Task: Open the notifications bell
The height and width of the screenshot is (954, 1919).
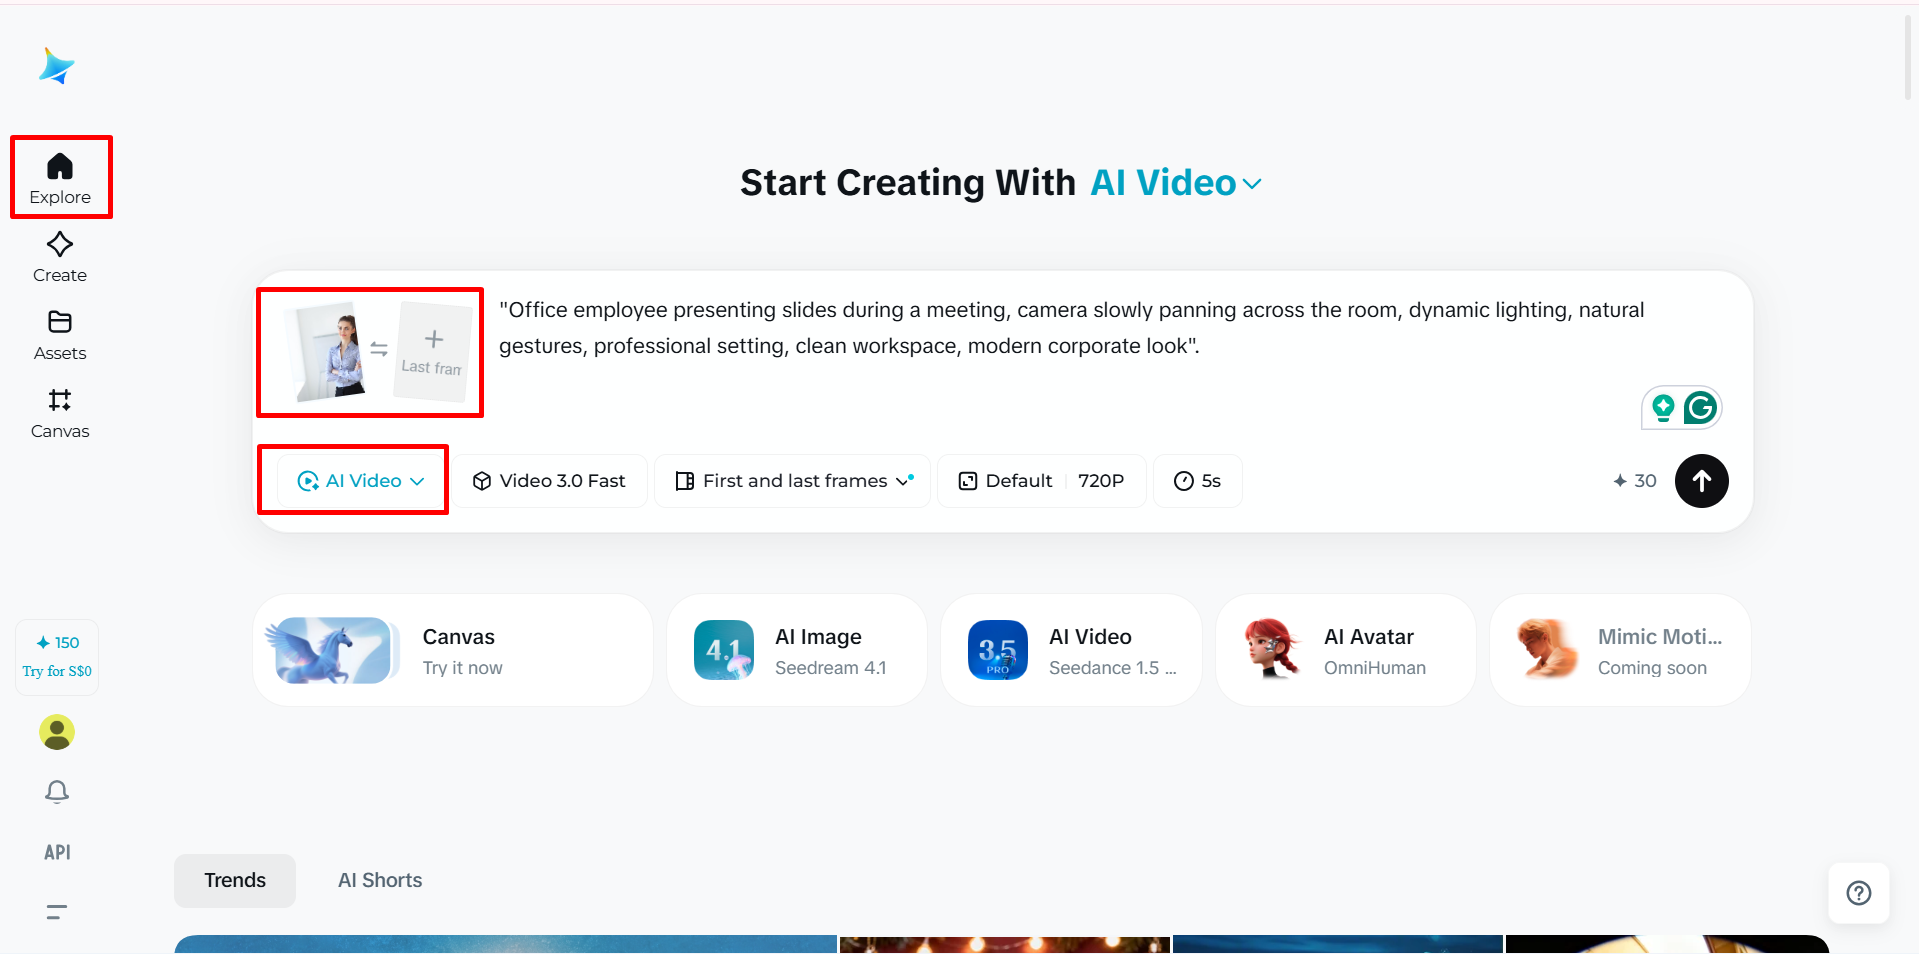Action: point(56,791)
